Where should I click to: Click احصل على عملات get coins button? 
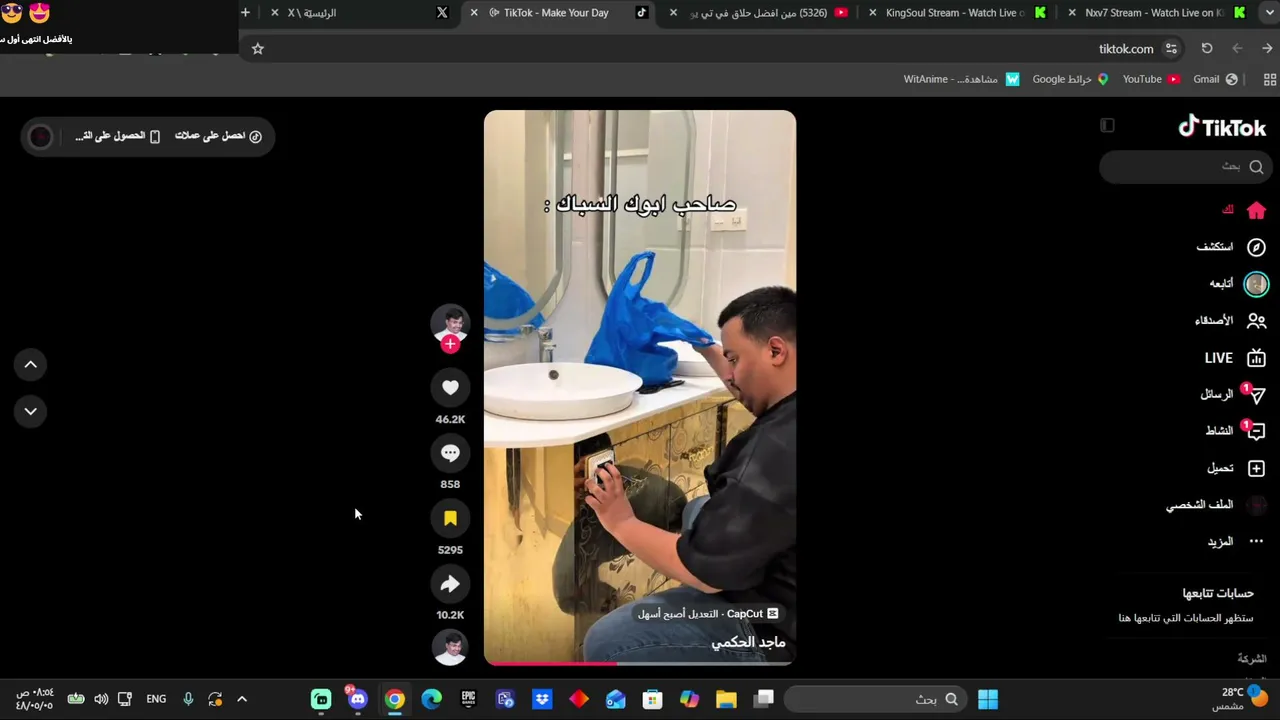(x=219, y=136)
